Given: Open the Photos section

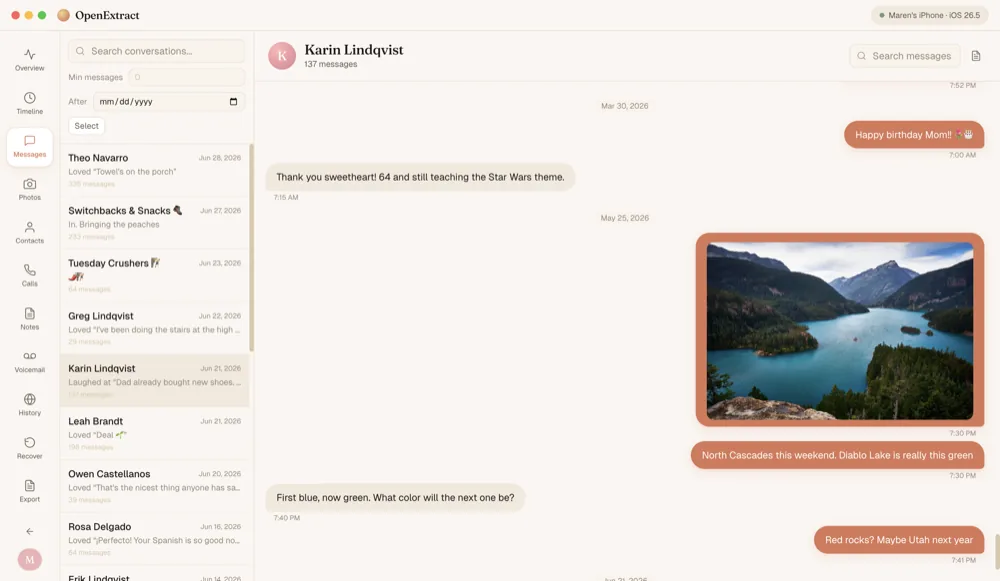Looking at the screenshot, I should 29,189.
